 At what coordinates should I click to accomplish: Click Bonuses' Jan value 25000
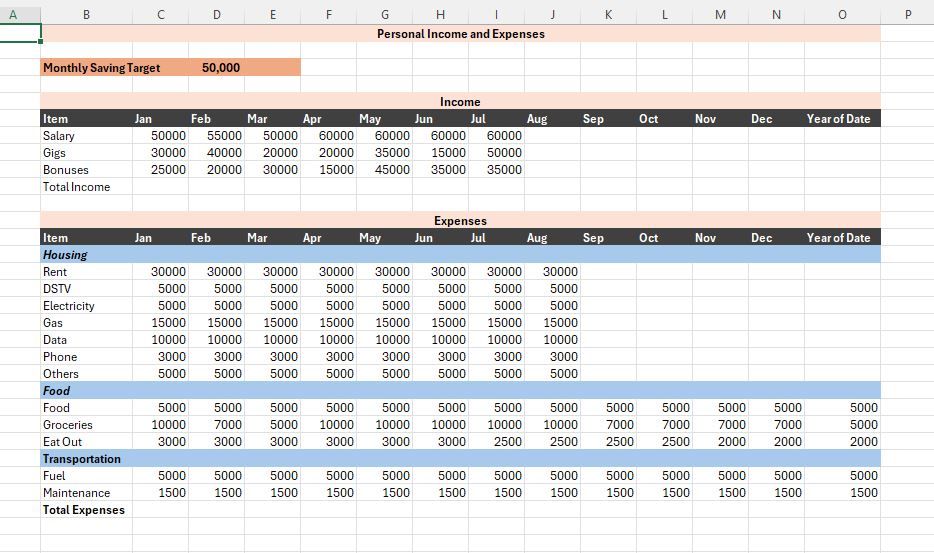click(x=168, y=170)
